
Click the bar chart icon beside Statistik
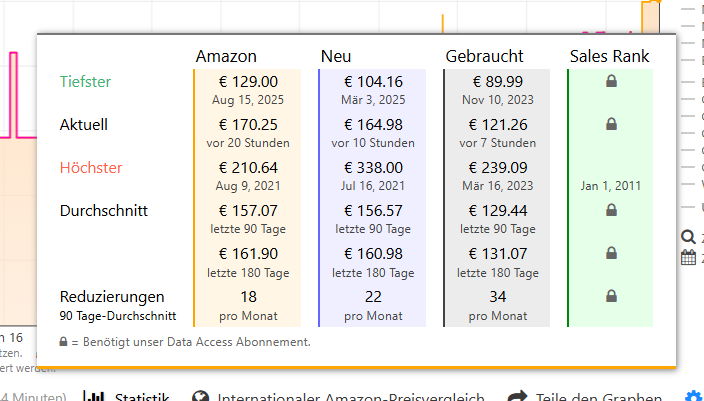pos(95,397)
